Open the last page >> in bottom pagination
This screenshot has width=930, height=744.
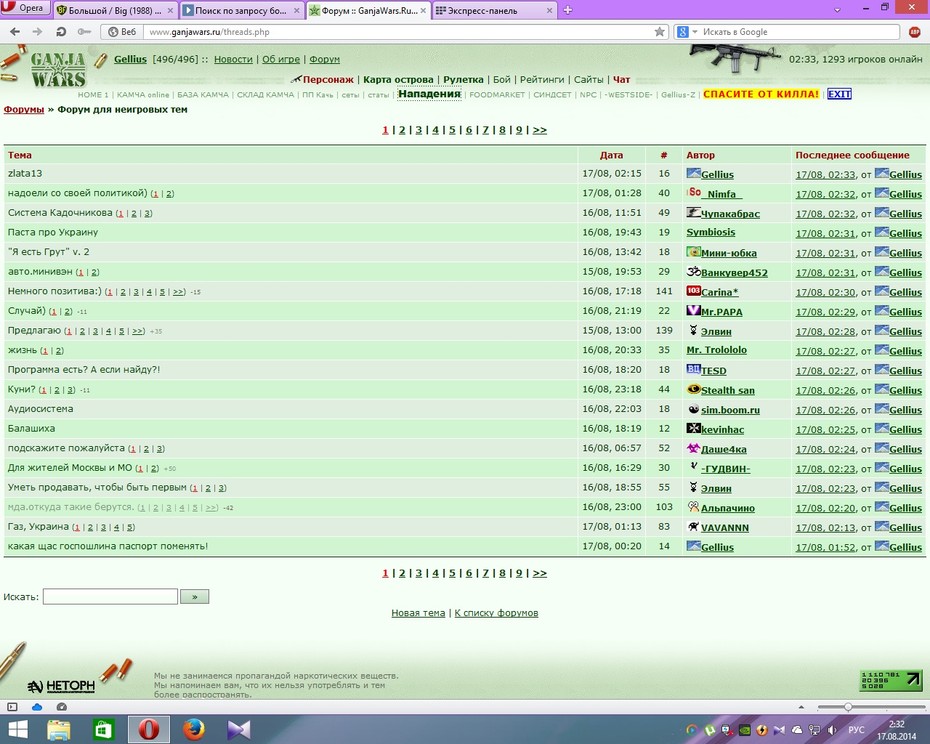point(540,573)
